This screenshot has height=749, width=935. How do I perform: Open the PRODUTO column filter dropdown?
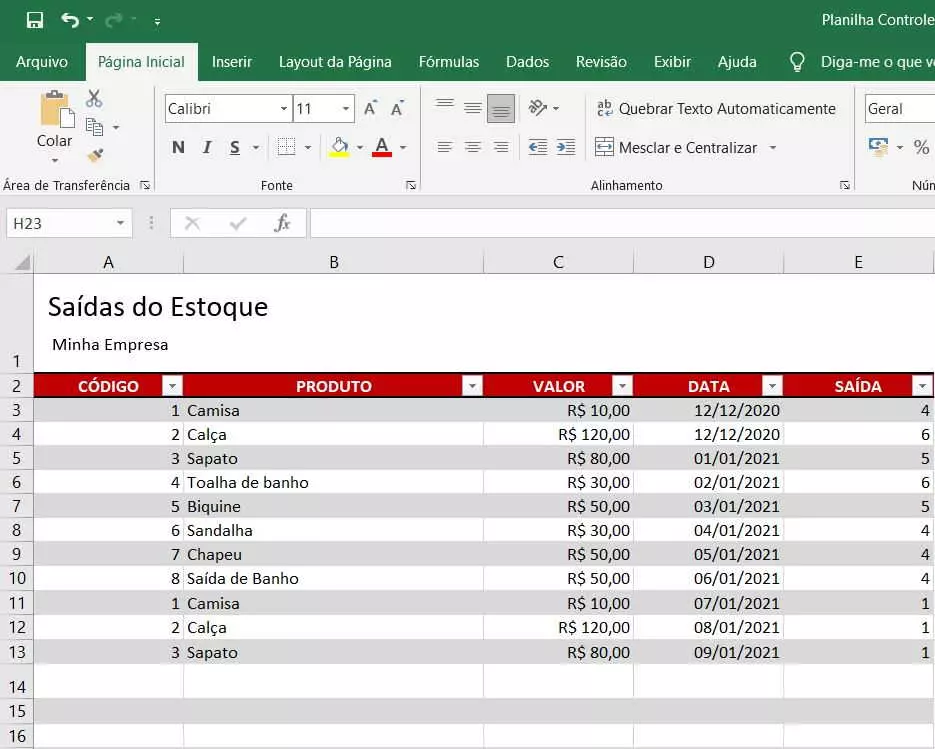click(472, 386)
